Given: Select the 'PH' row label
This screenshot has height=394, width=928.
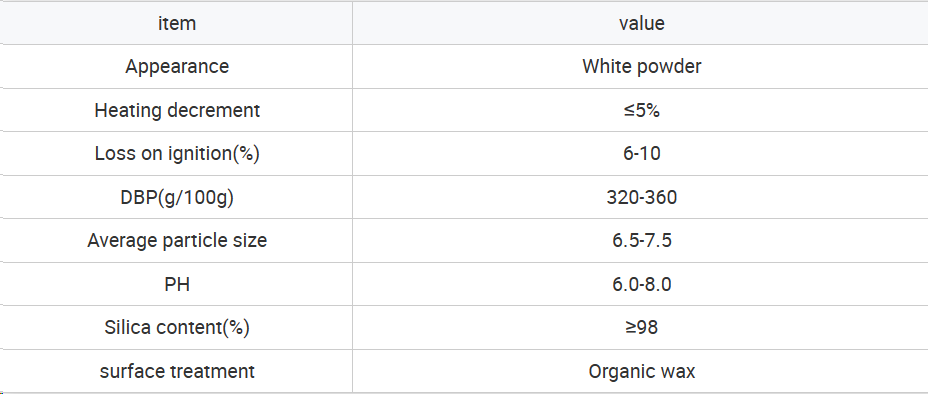Looking at the screenshot, I should click(177, 285).
